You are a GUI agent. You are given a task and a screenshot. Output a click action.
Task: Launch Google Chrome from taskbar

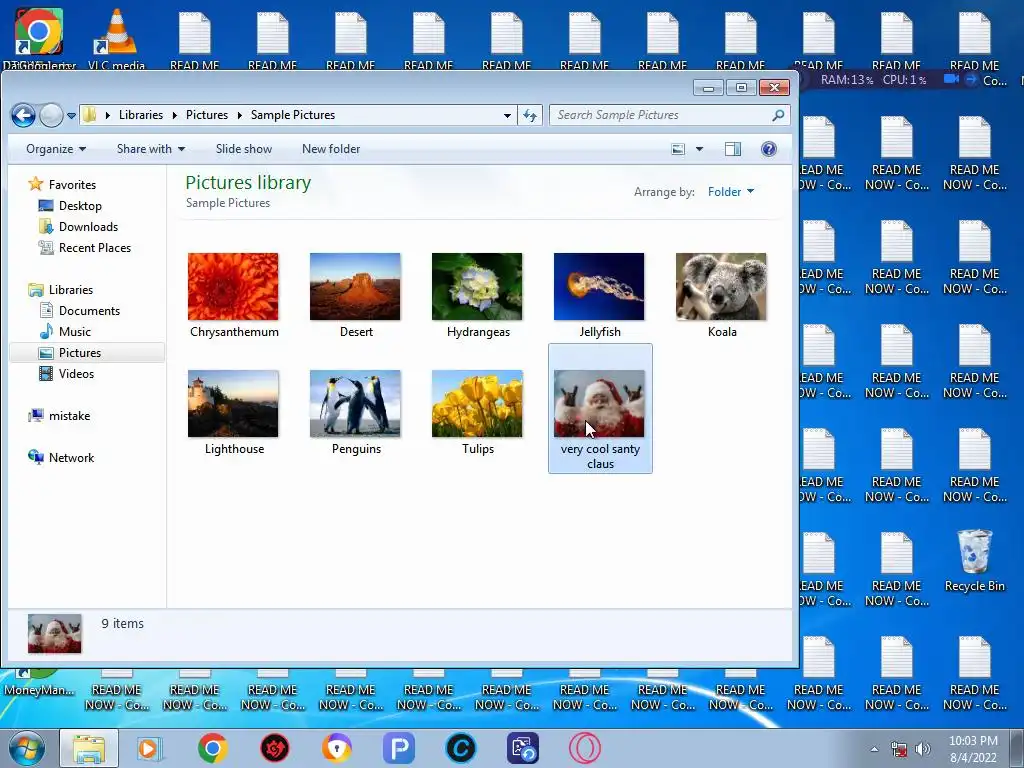(x=212, y=748)
